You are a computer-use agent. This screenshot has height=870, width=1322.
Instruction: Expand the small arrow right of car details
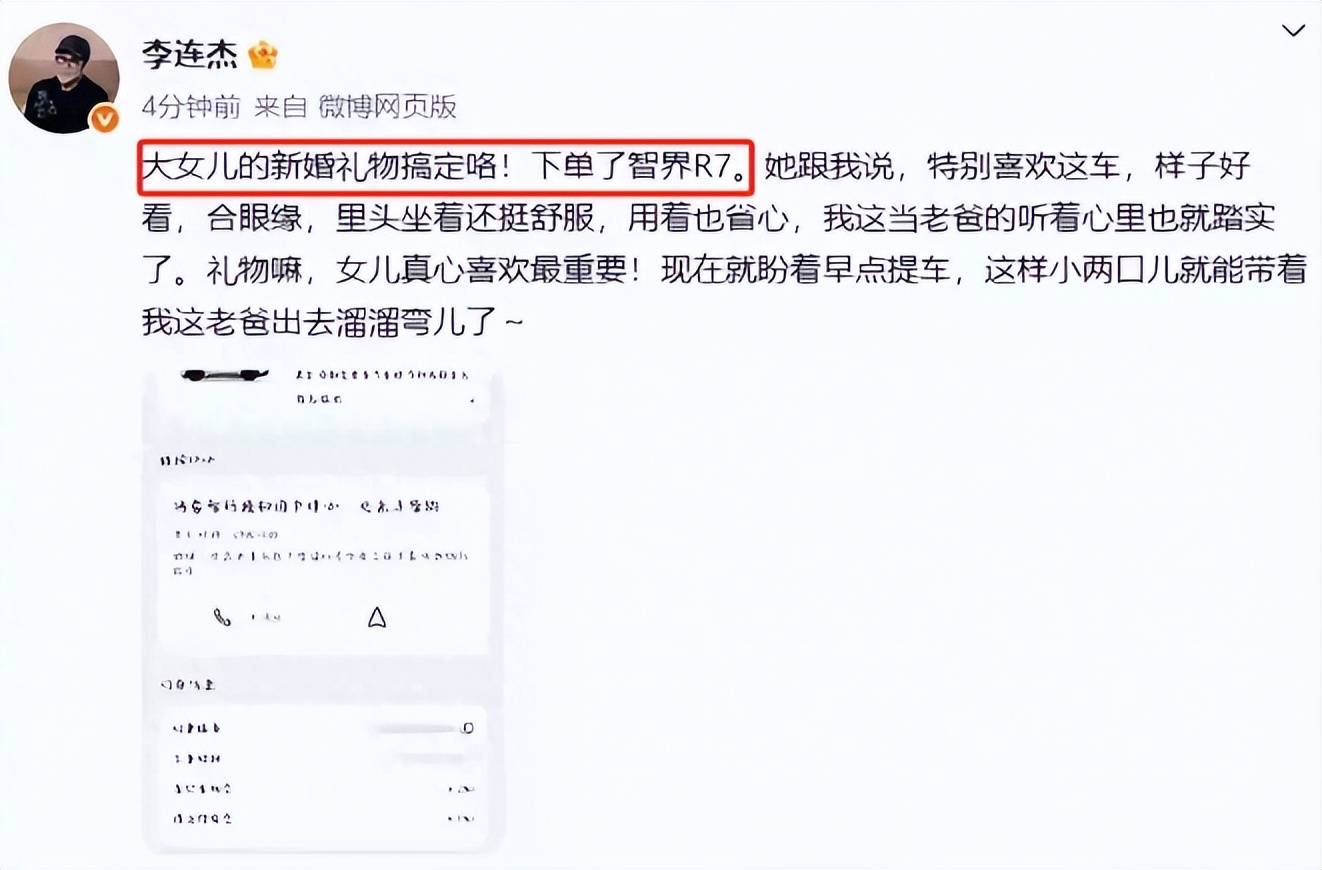tap(472, 399)
